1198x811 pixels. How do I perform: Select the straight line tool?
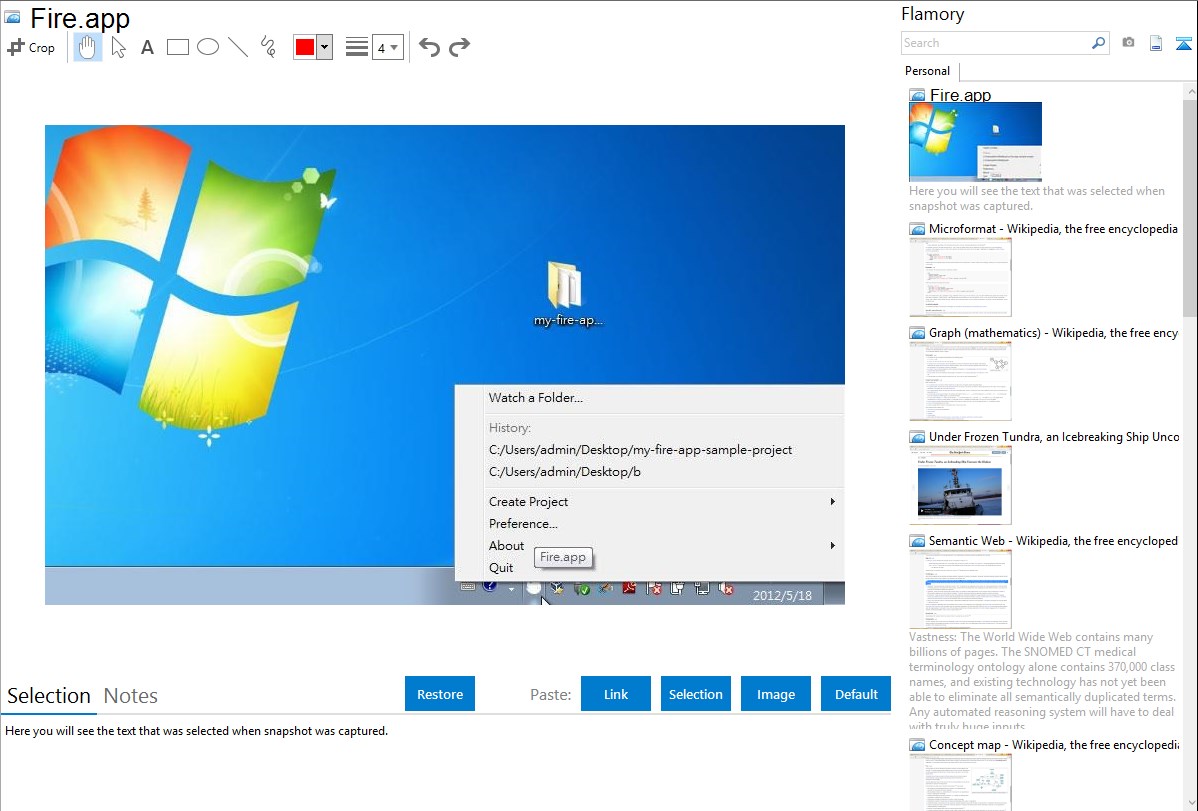point(238,47)
